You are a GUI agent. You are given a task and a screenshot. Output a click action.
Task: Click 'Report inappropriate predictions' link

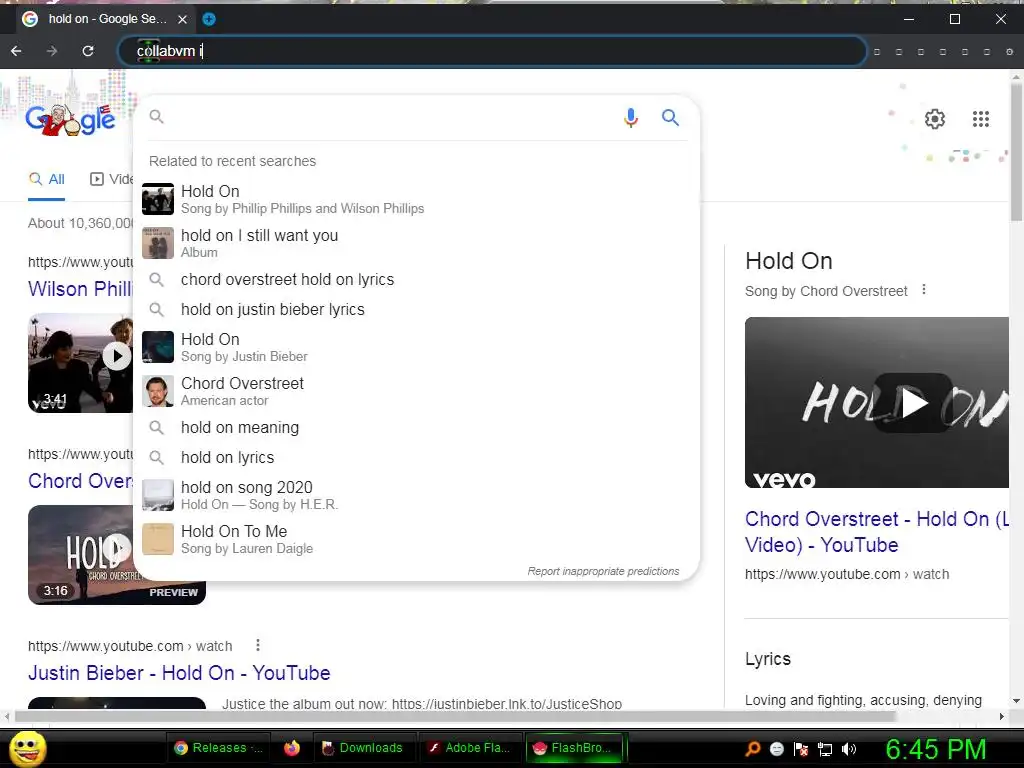(603, 571)
